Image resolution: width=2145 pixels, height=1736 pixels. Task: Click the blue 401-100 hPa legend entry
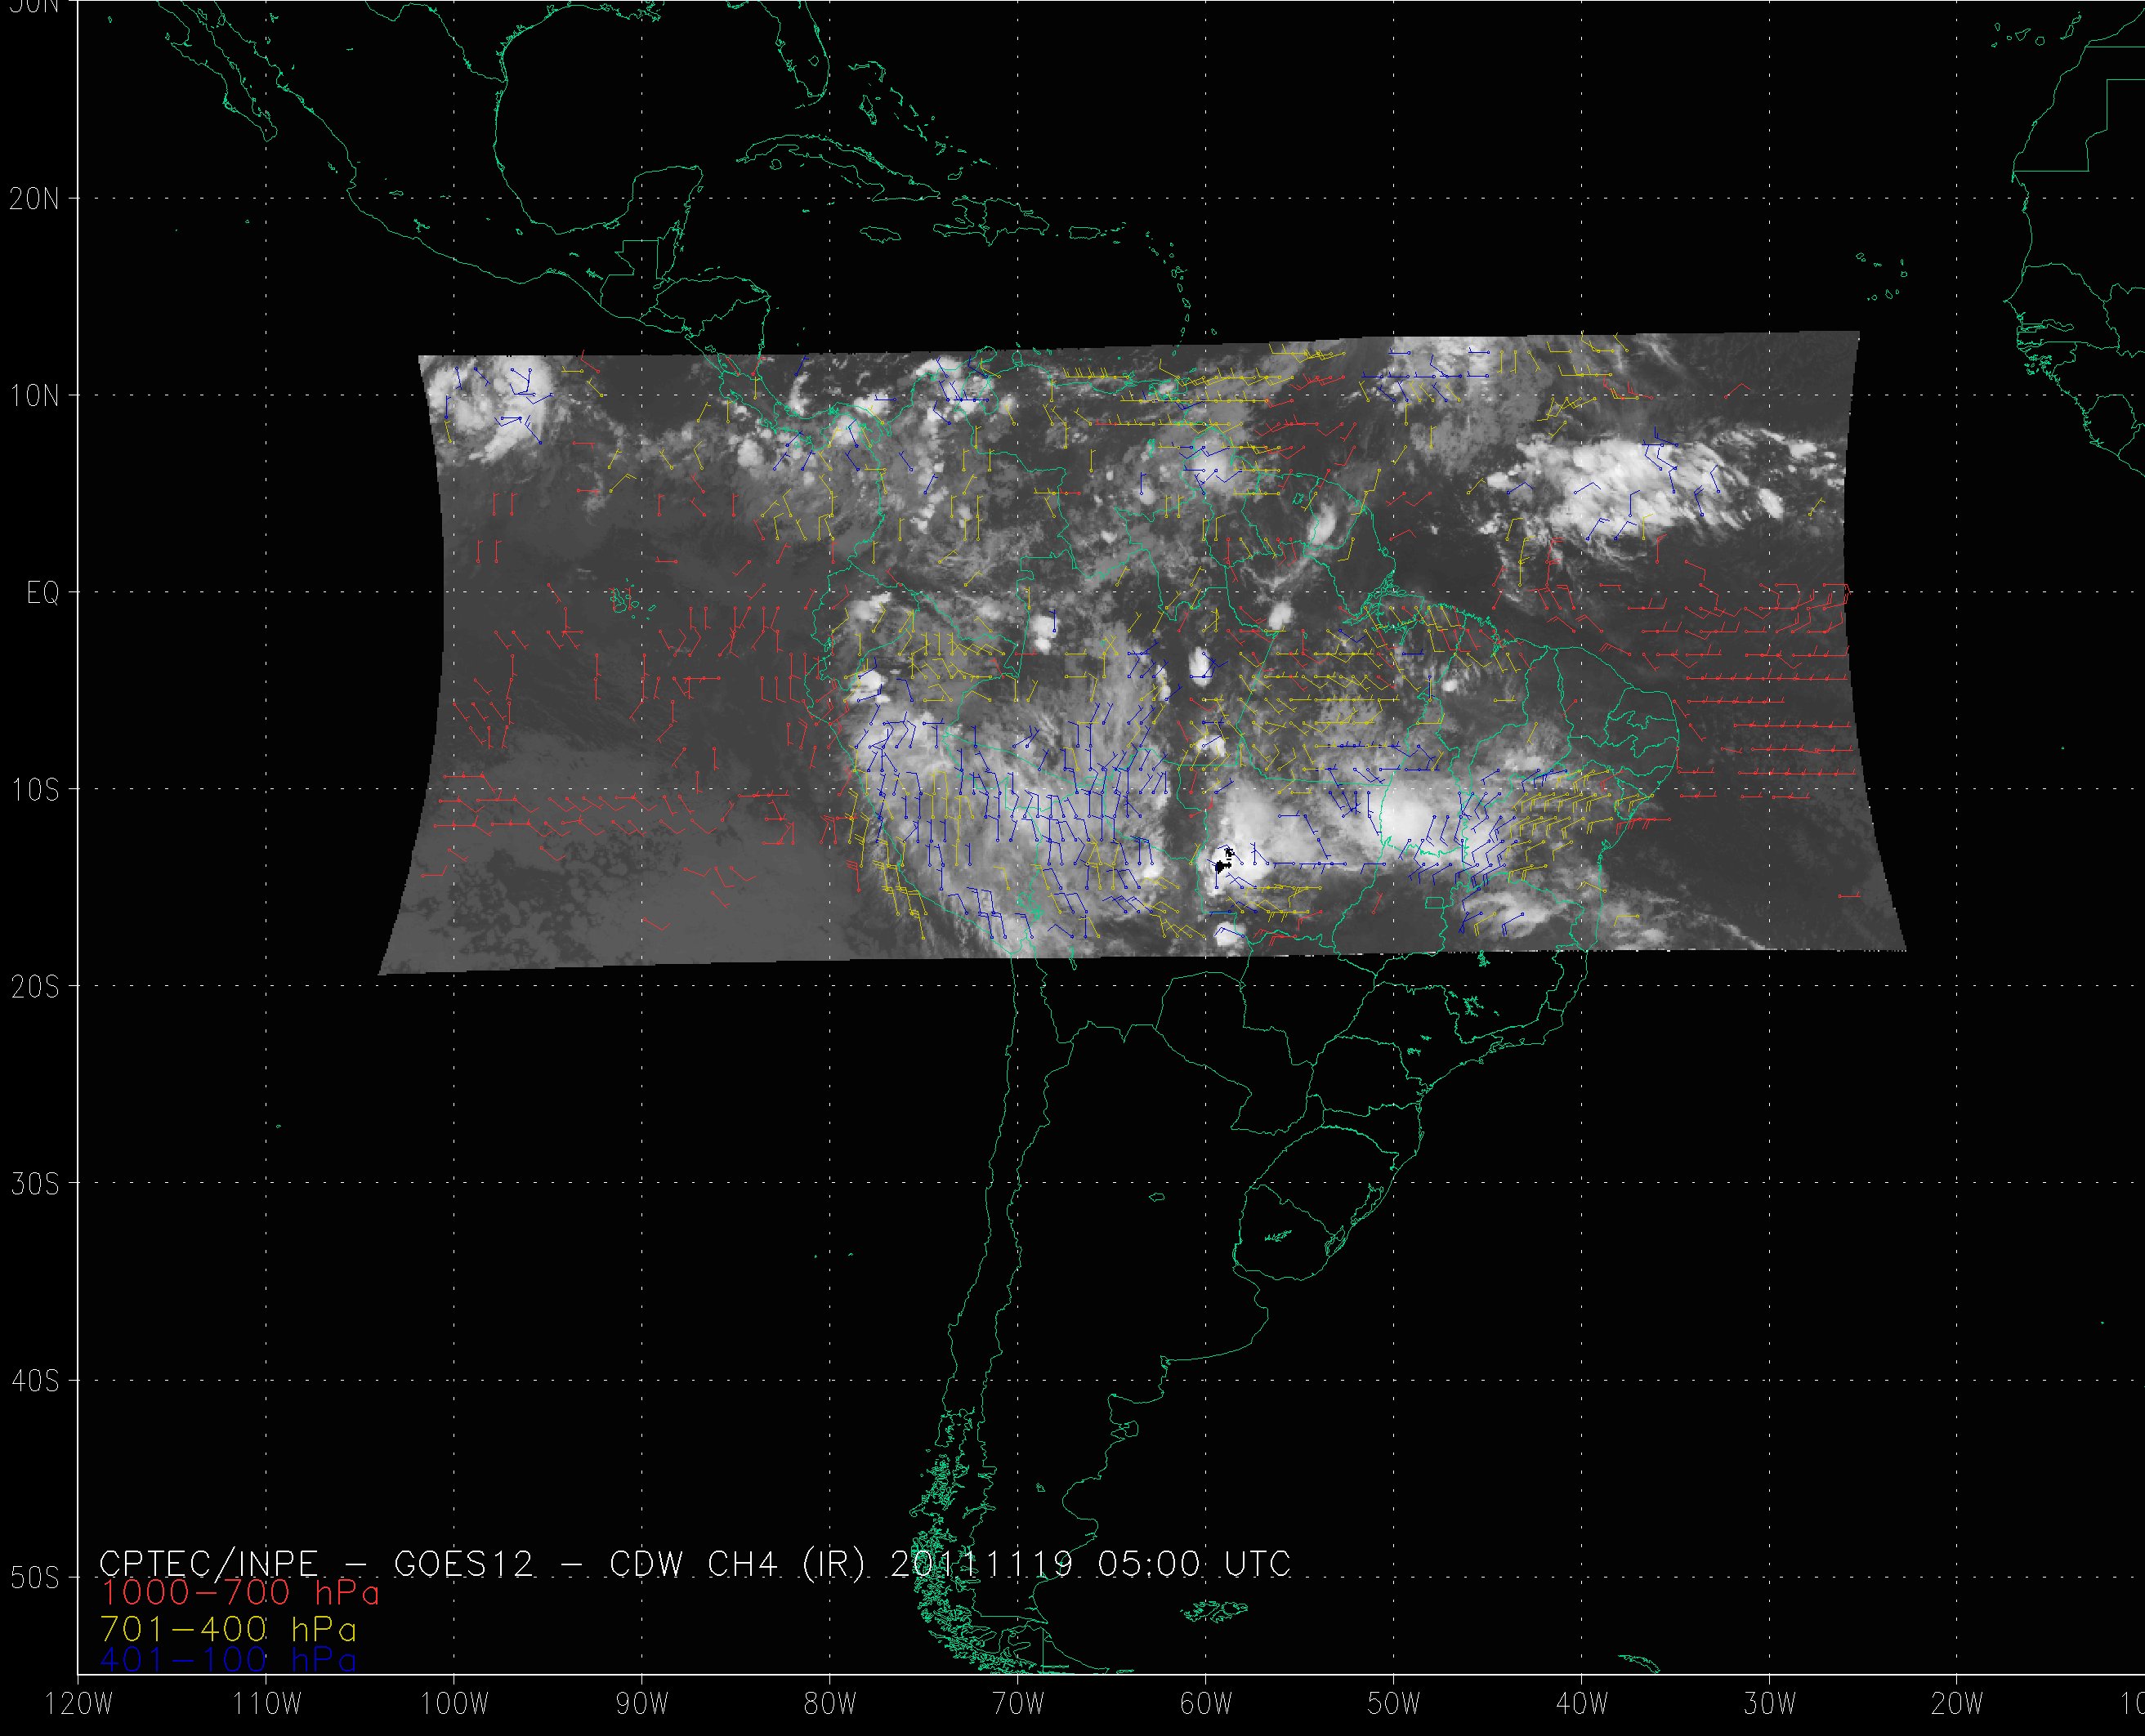click(x=228, y=1661)
